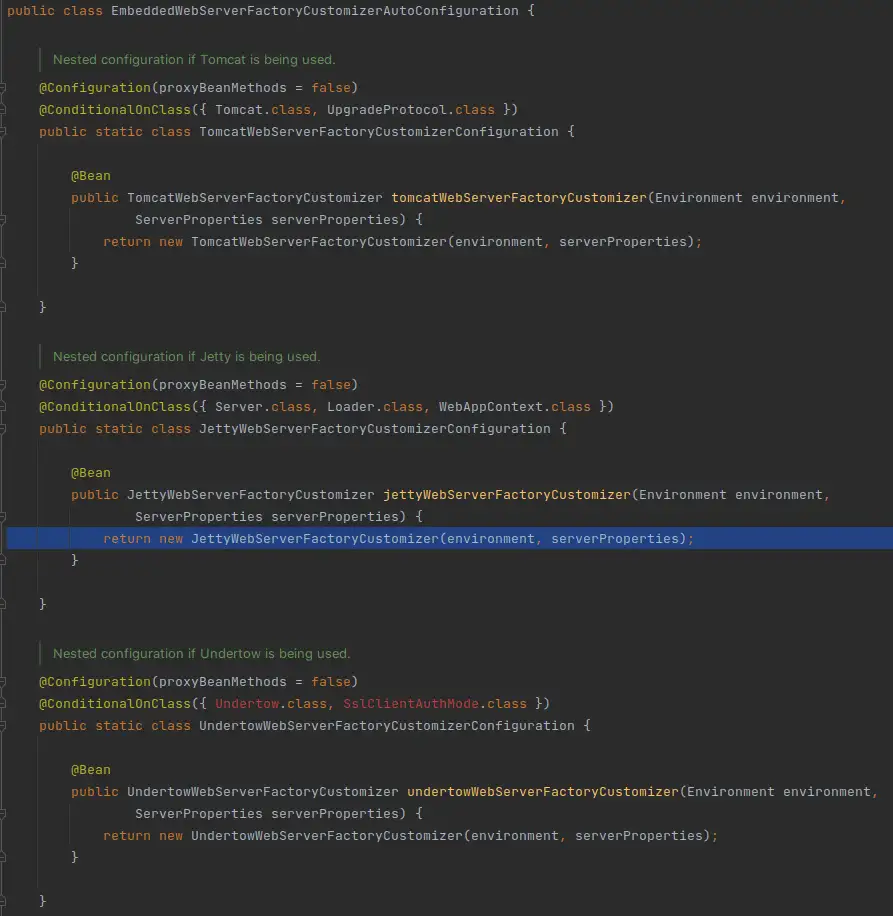Image resolution: width=893 pixels, height=916 pixels.
Task: Click the comment 'Nested configuration if Jetty is being used.'
Action: point(186,356)
